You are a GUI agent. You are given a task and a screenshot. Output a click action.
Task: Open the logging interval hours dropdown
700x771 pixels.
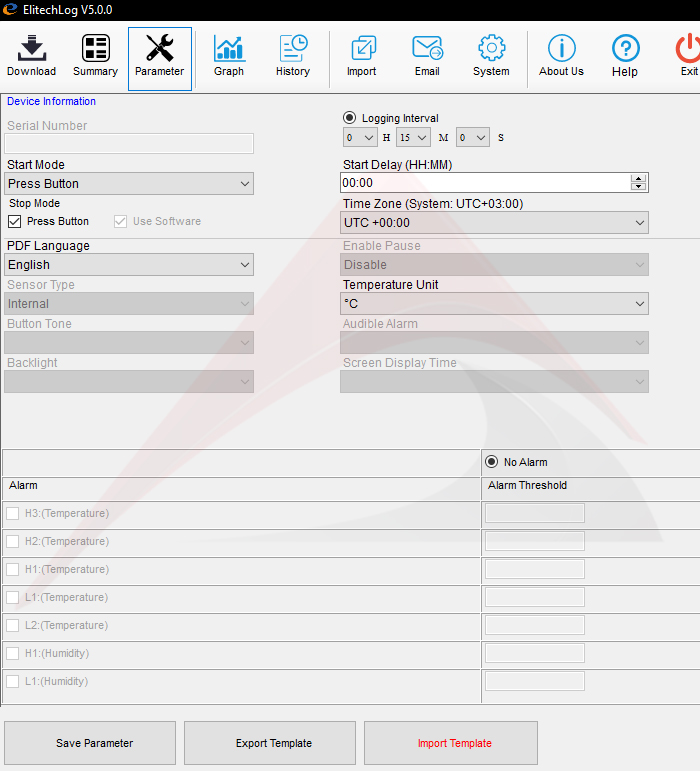[x=360, y=138]
